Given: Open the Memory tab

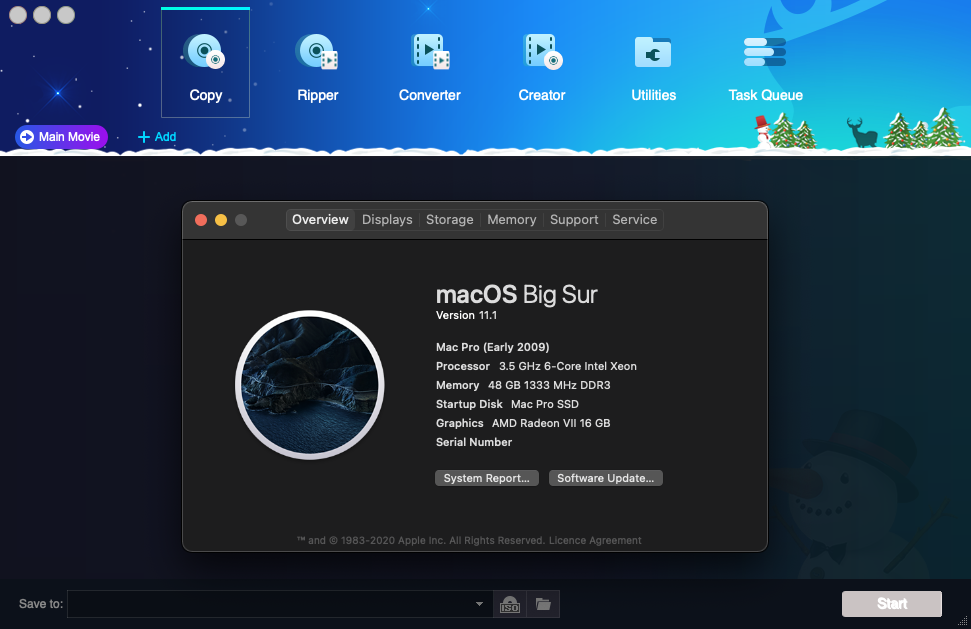Looking at the screenshot, I should click(x=512, y=220).
